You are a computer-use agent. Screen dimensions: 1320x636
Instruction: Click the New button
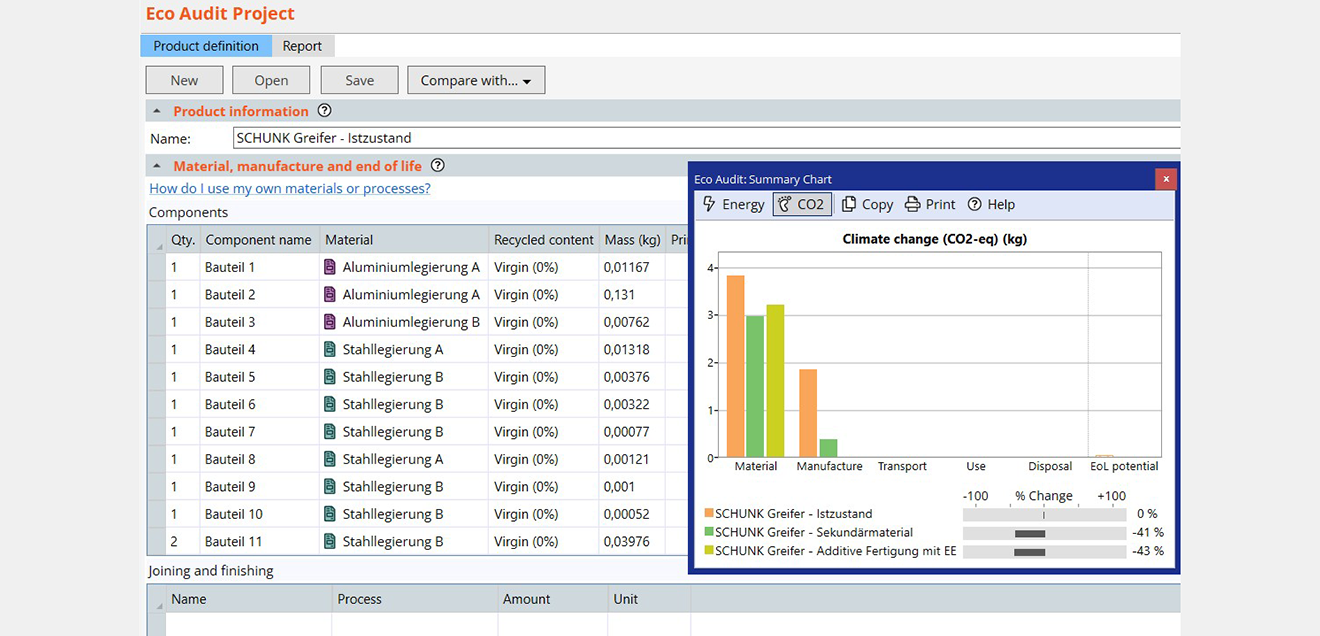click(184, 80)
